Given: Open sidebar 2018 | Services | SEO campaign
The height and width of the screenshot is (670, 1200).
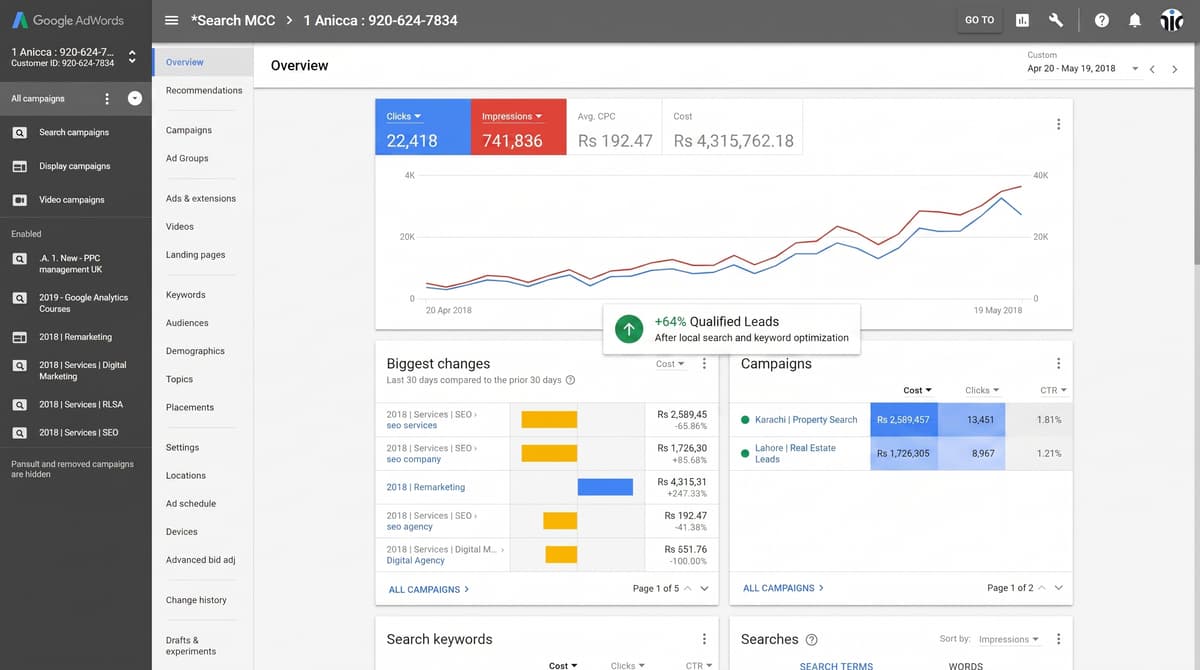Looking at the screenshot, I should coord(79,432).
